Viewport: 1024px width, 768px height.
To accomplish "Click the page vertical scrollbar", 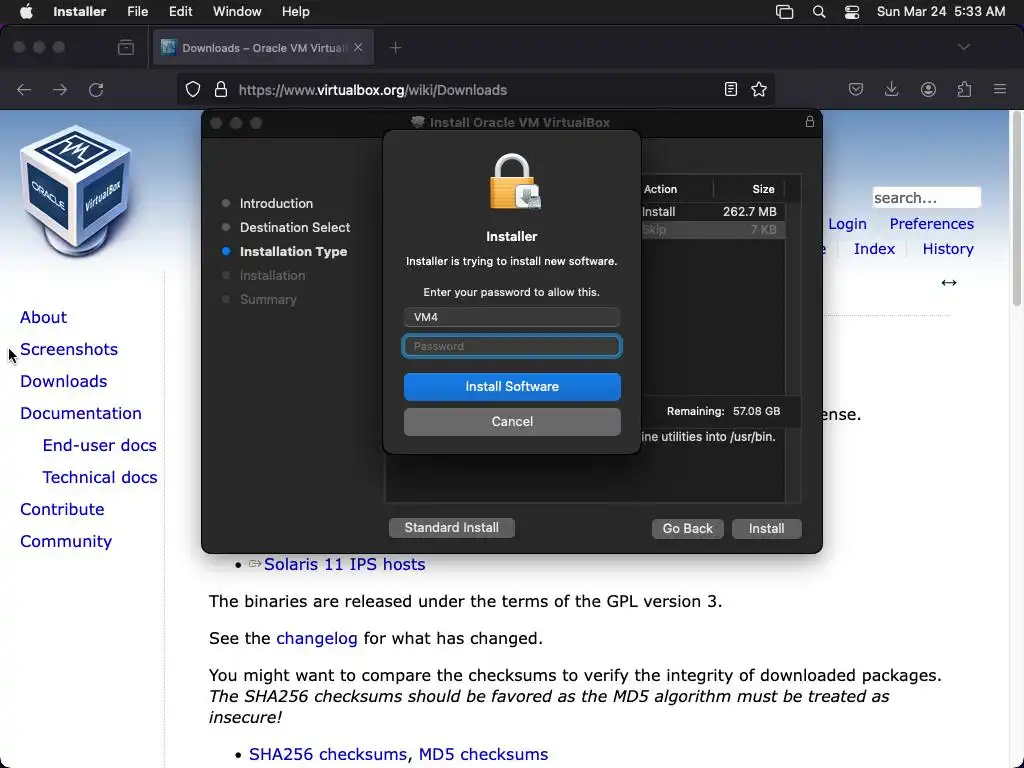I will point(1016,209).
